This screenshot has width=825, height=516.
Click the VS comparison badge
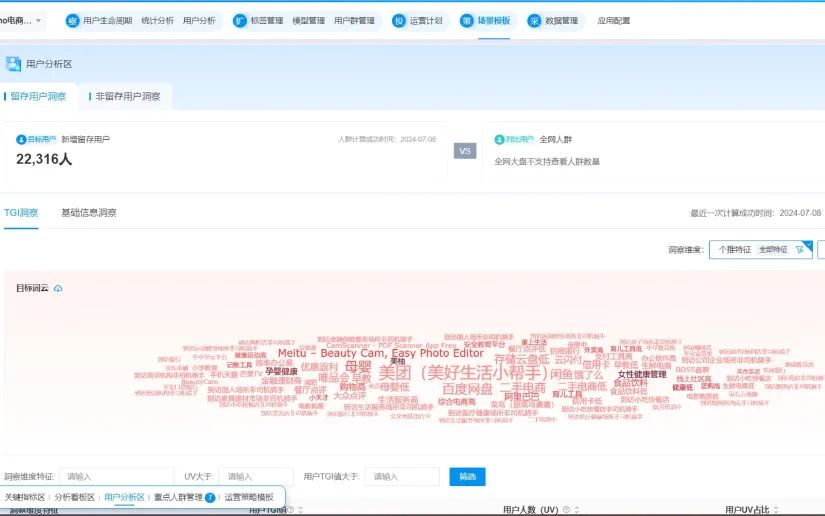pos(465,151)
